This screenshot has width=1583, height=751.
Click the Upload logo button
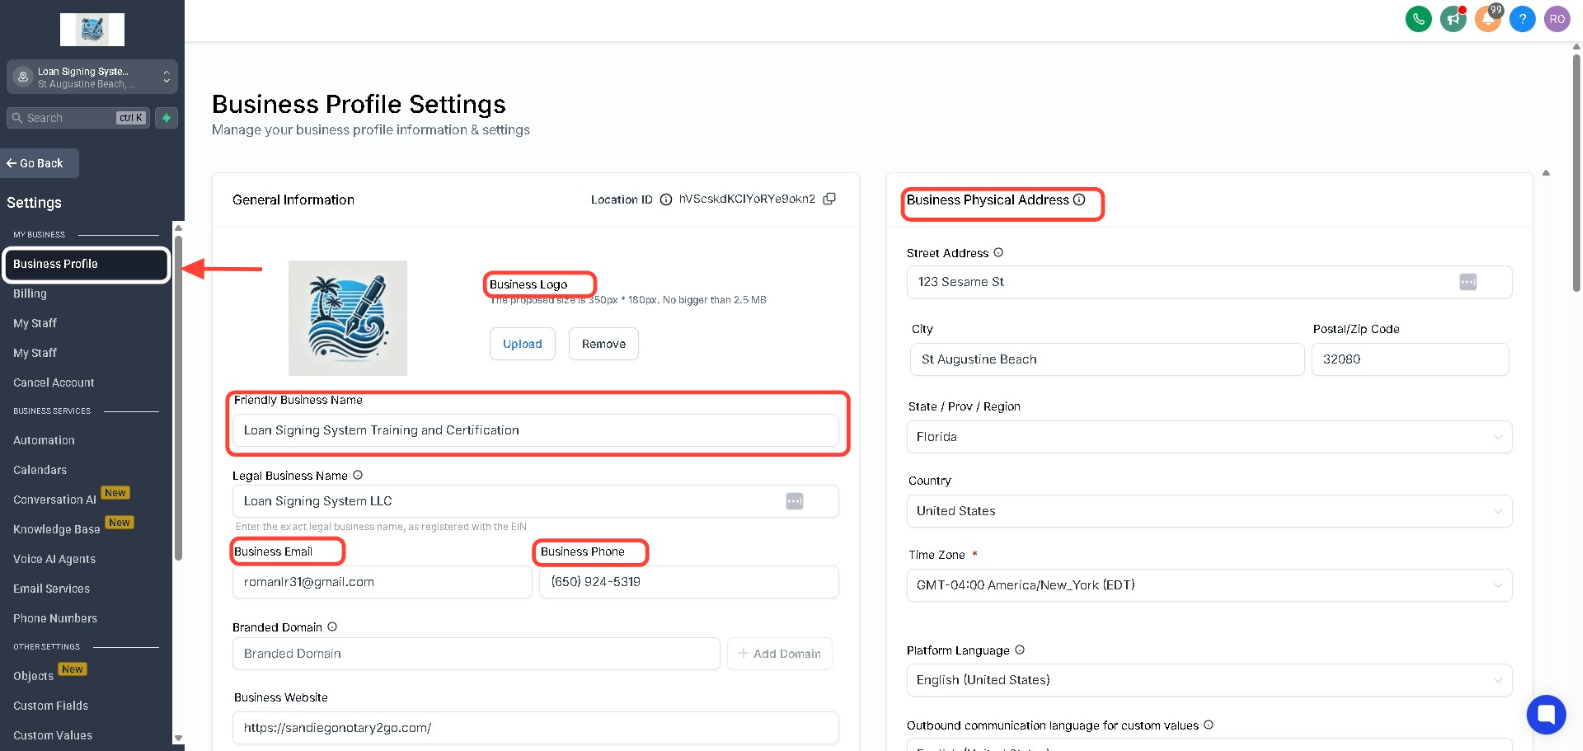[523, 344]
